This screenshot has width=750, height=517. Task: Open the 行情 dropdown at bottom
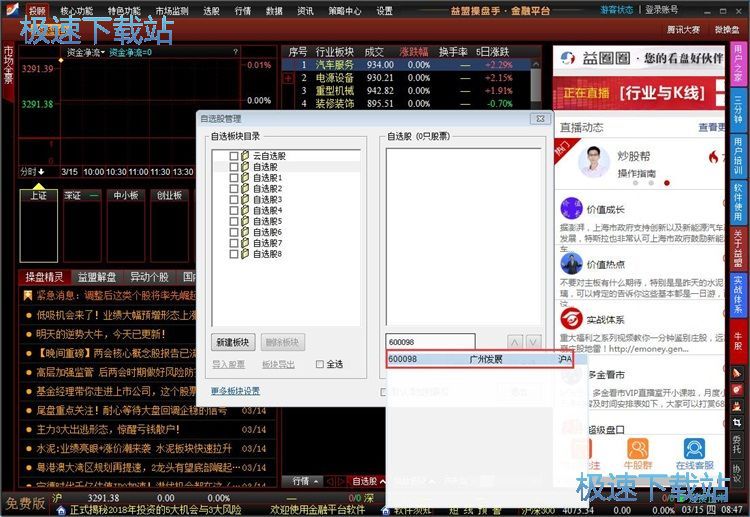[x=306, y=481]
